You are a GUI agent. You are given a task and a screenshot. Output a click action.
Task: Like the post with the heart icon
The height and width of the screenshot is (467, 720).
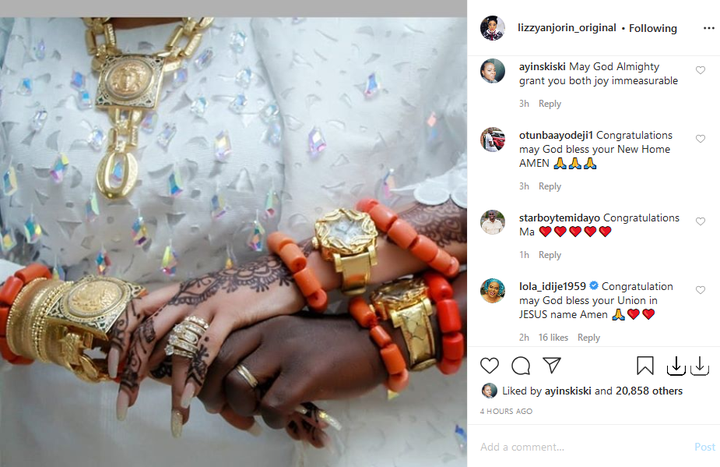[x=489, y=366]
